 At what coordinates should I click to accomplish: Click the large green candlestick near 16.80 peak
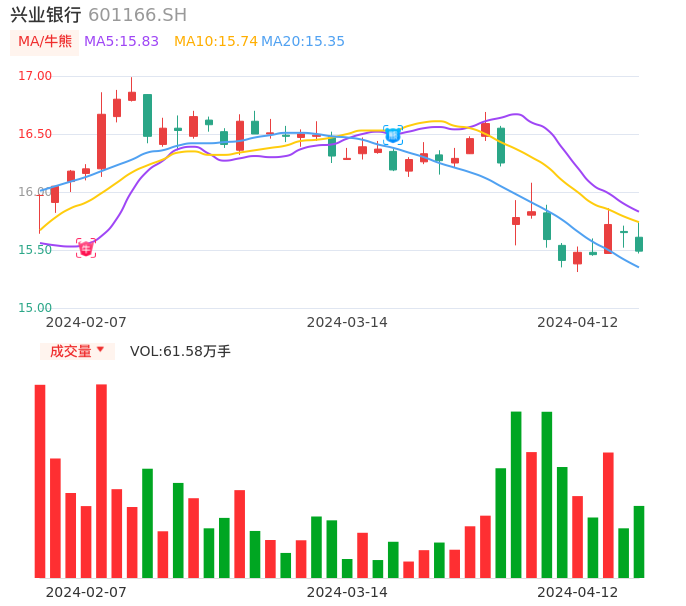click(x=147, y=116)
